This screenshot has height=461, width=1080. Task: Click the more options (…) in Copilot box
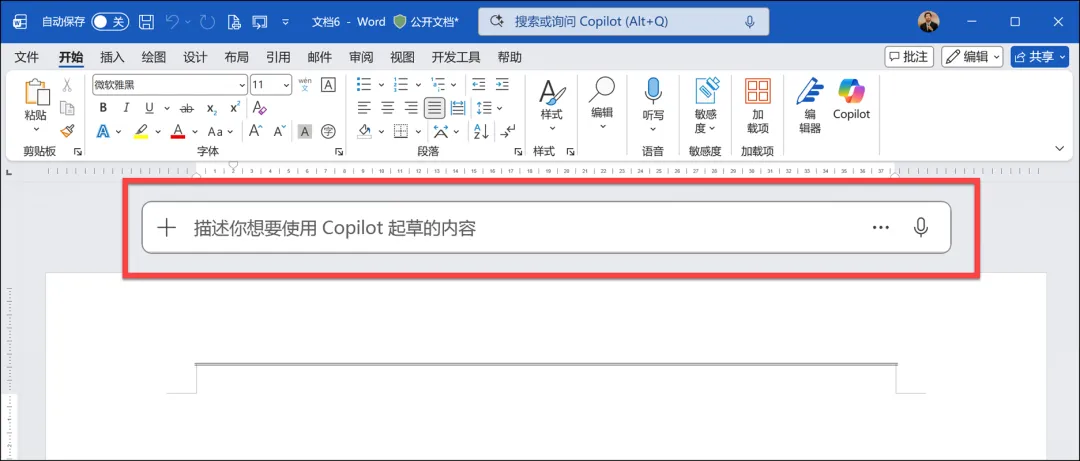[x=880, y=227]
